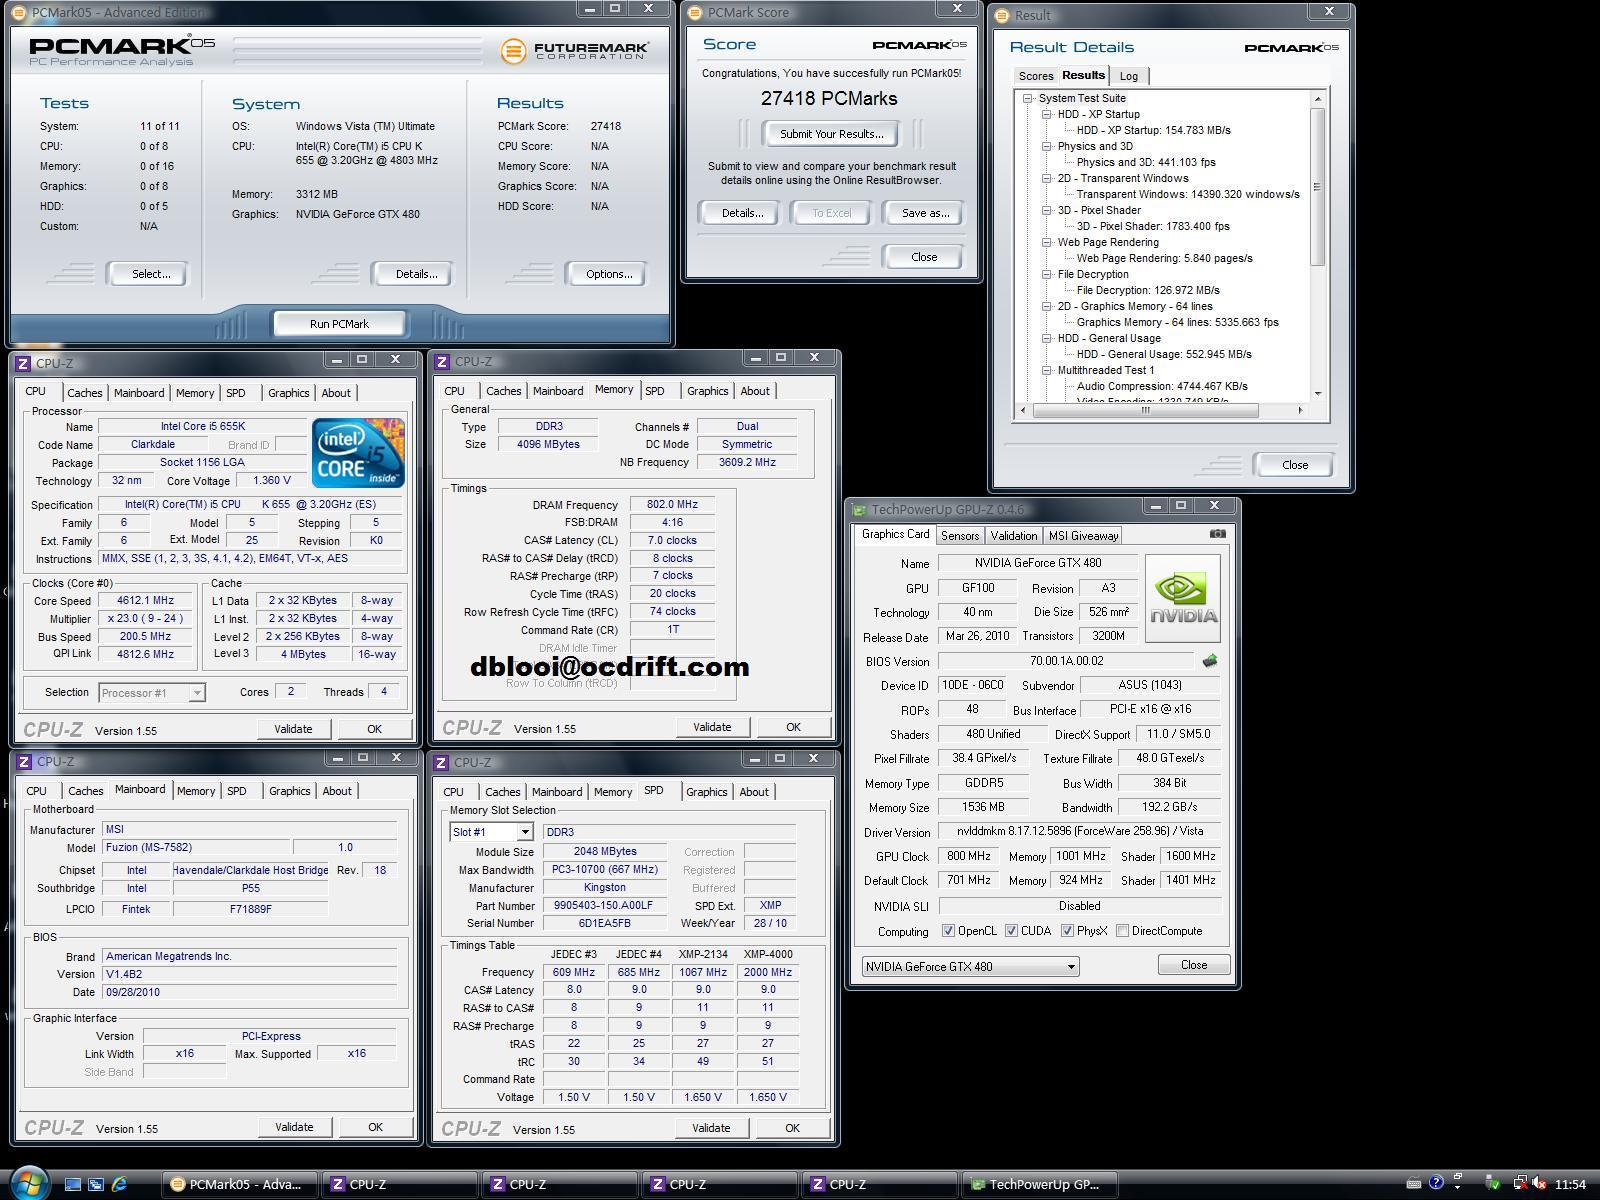
Task: Toggle the OpenCL checkbox in GPU-Z
Action: coord(948,931)
